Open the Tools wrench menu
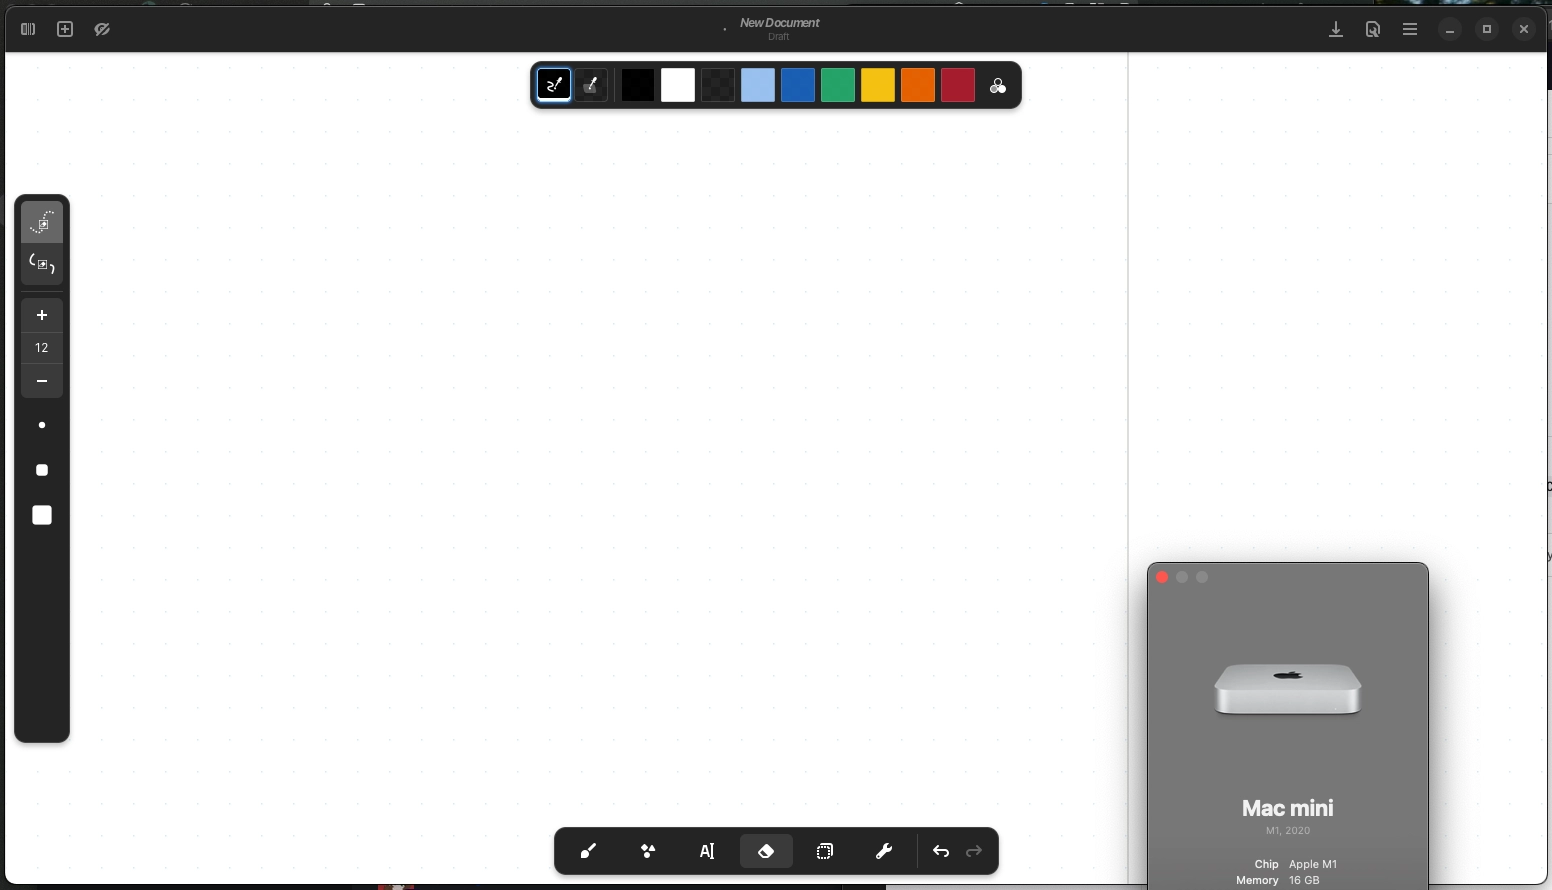 [x=884, y=851]
